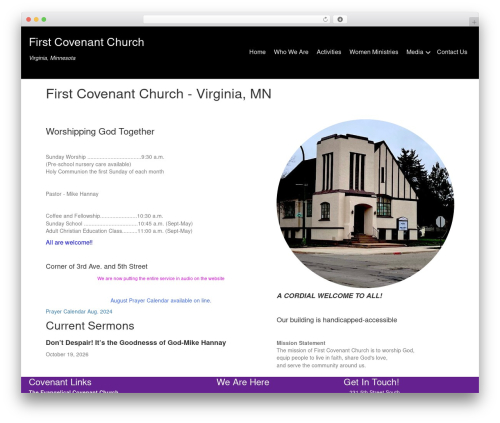Click the A Cordial Welcome To All text
The image size is (500, 423).
(x=329, y=296)
